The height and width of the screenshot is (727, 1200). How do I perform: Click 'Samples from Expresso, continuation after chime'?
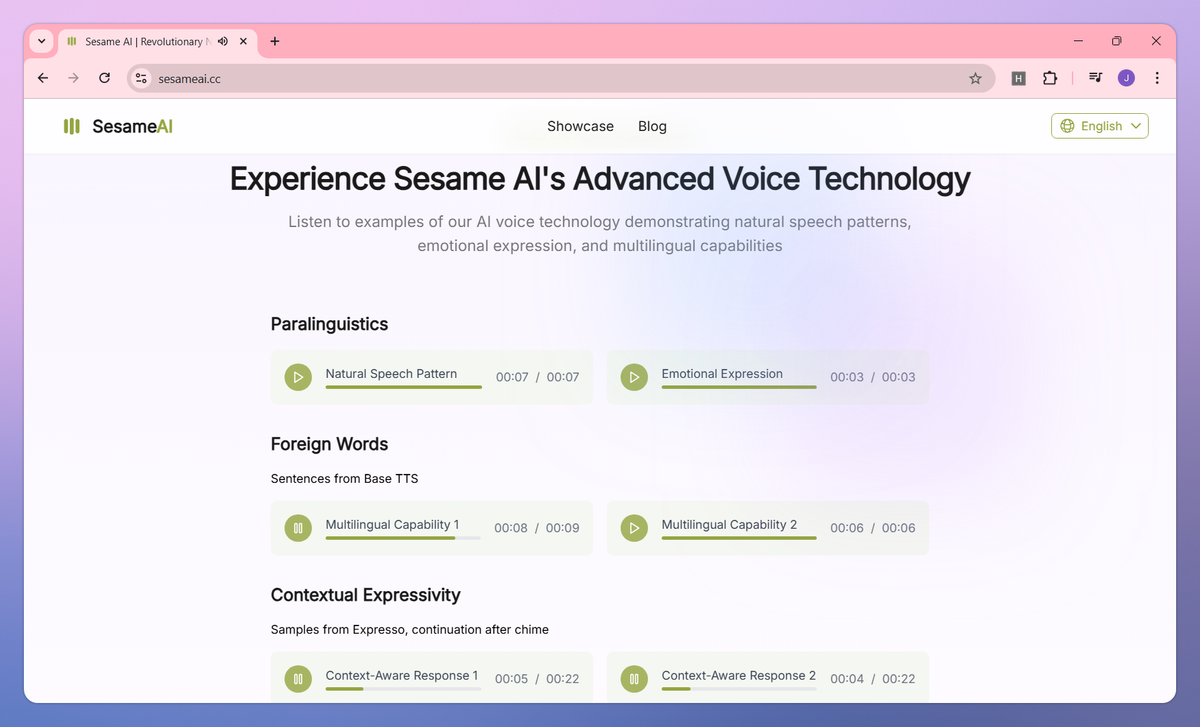tap(410, 630)
